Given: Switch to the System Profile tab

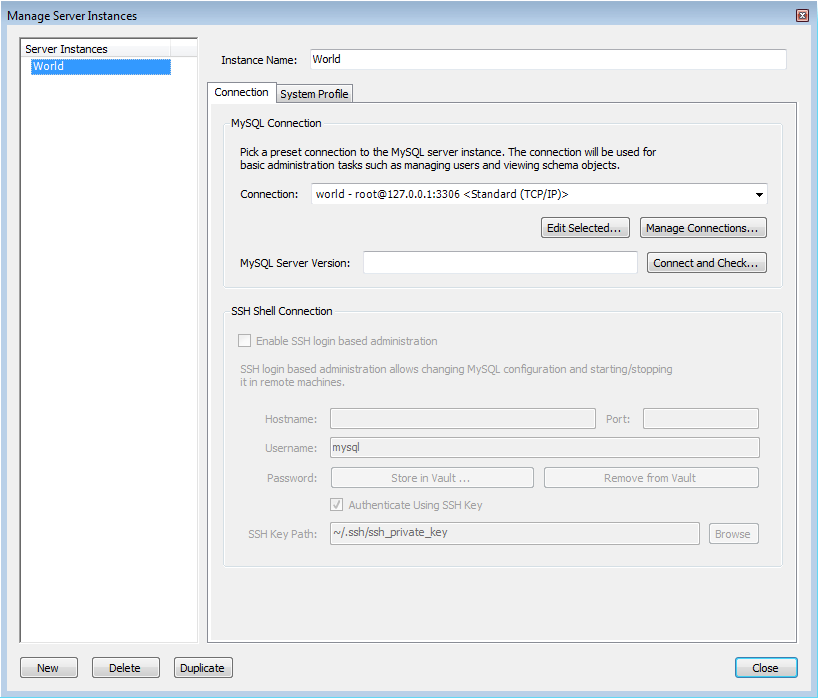Looking at the screenshot, I should (314, 92).
